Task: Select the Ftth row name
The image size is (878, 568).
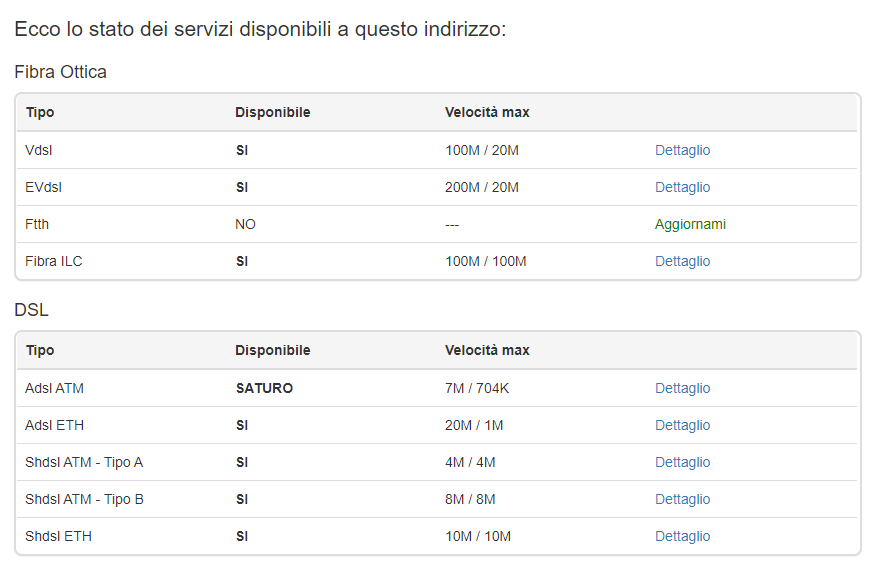Action: [x=37, y=224]
